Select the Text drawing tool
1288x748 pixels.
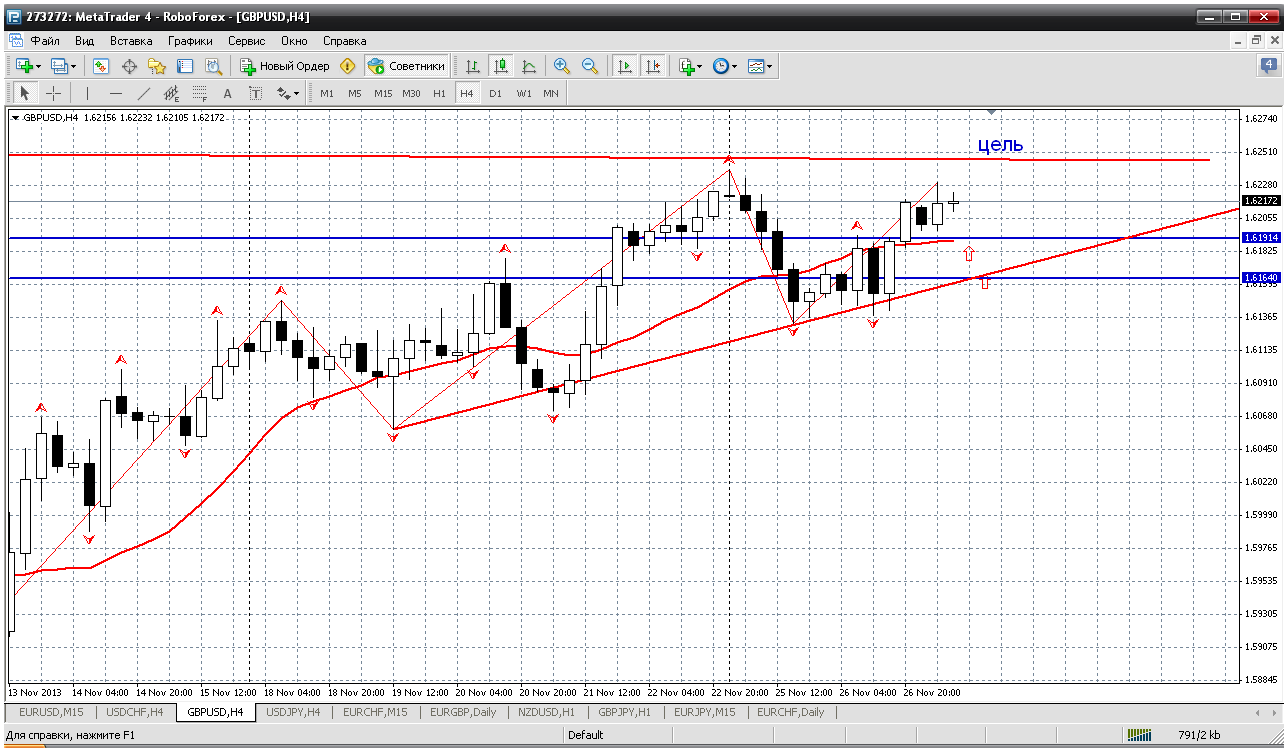(227, 93)
